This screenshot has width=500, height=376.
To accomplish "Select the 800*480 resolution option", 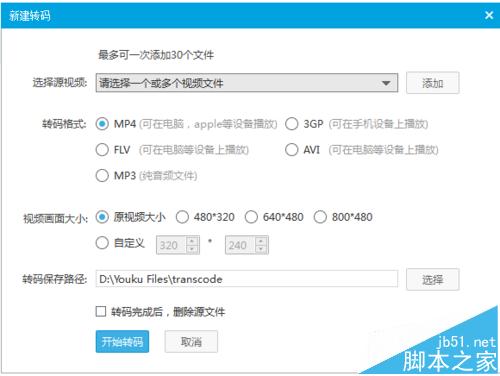I will coord(320,217).
